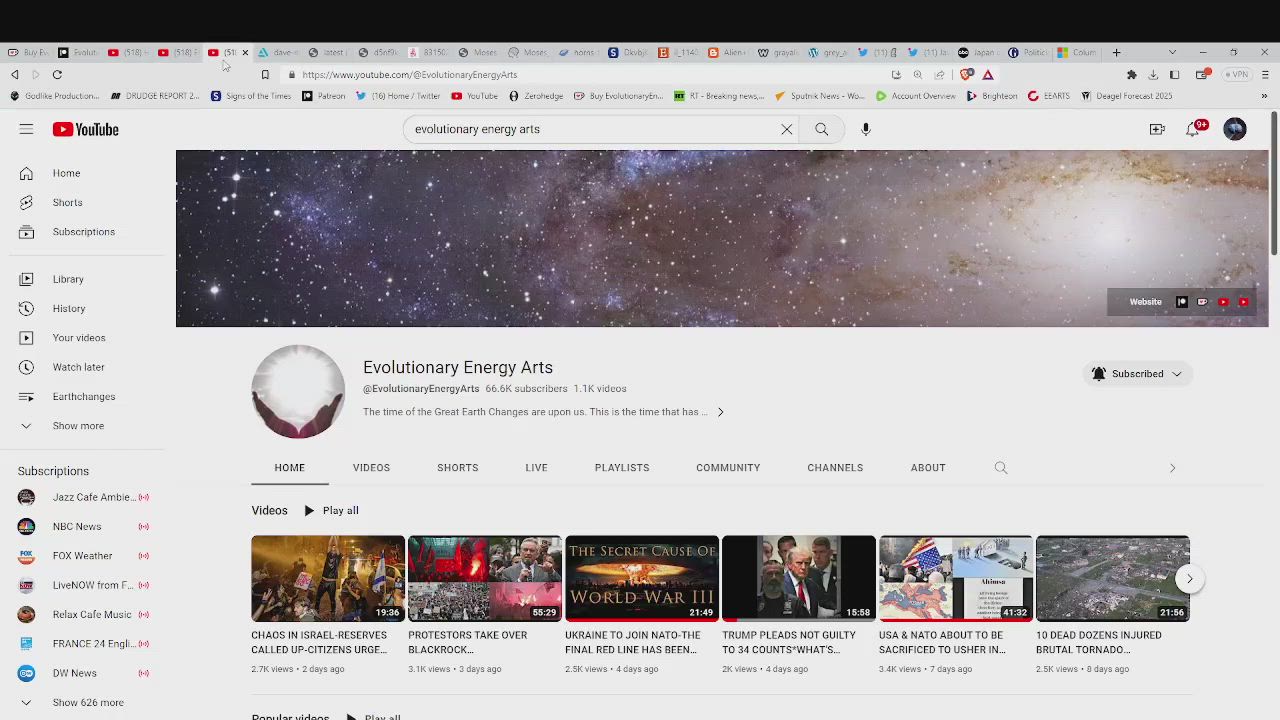Viewport: 1280px width, 720px height.
Task: Click Play all beside Videos
Action: click(331, 511)
